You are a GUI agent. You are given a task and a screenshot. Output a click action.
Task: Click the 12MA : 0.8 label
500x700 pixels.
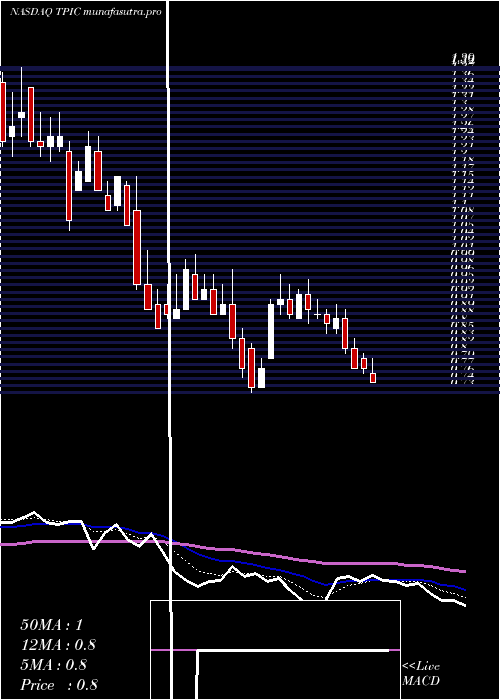58,645
